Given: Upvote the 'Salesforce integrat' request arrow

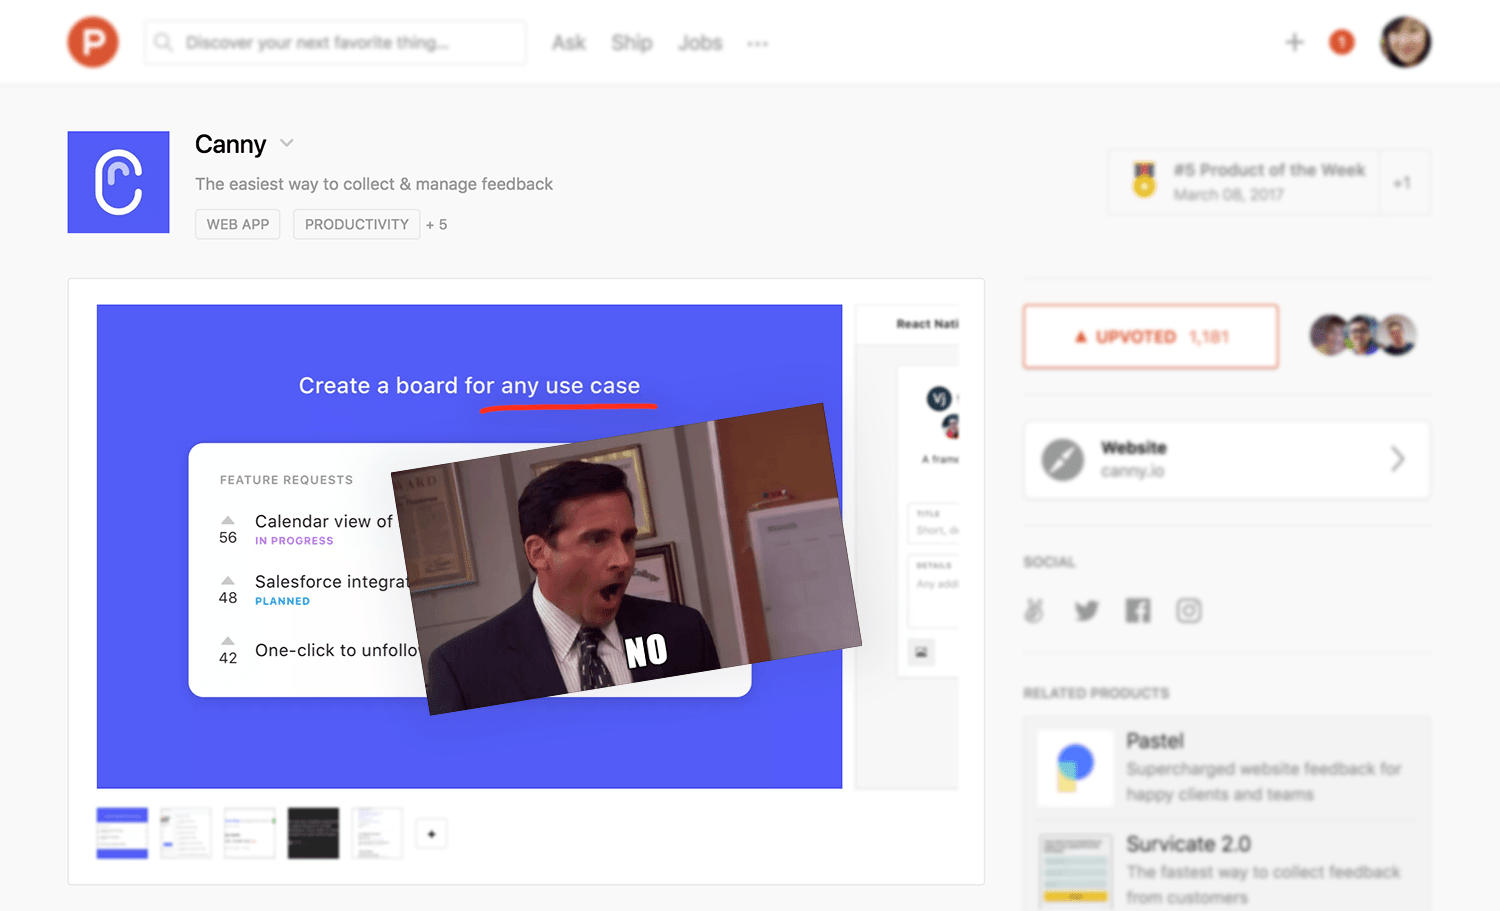Looking at the screenshot, I should coord(228,580).
